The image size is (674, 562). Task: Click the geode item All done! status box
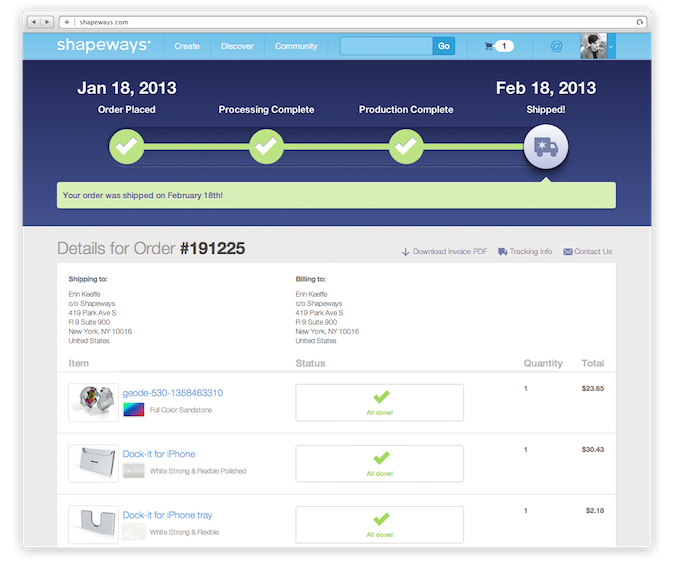point(380,402)
